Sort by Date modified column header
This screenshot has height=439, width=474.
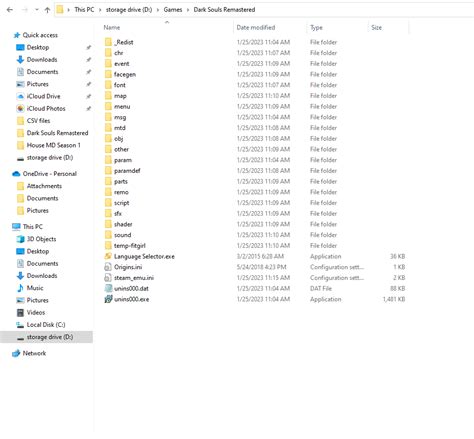point(256,28)
